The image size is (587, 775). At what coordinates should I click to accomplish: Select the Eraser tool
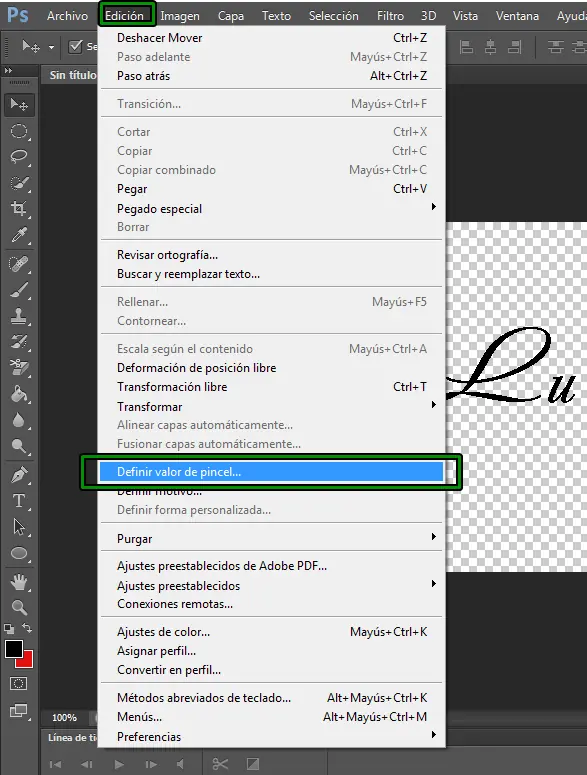tap(19, 367)
